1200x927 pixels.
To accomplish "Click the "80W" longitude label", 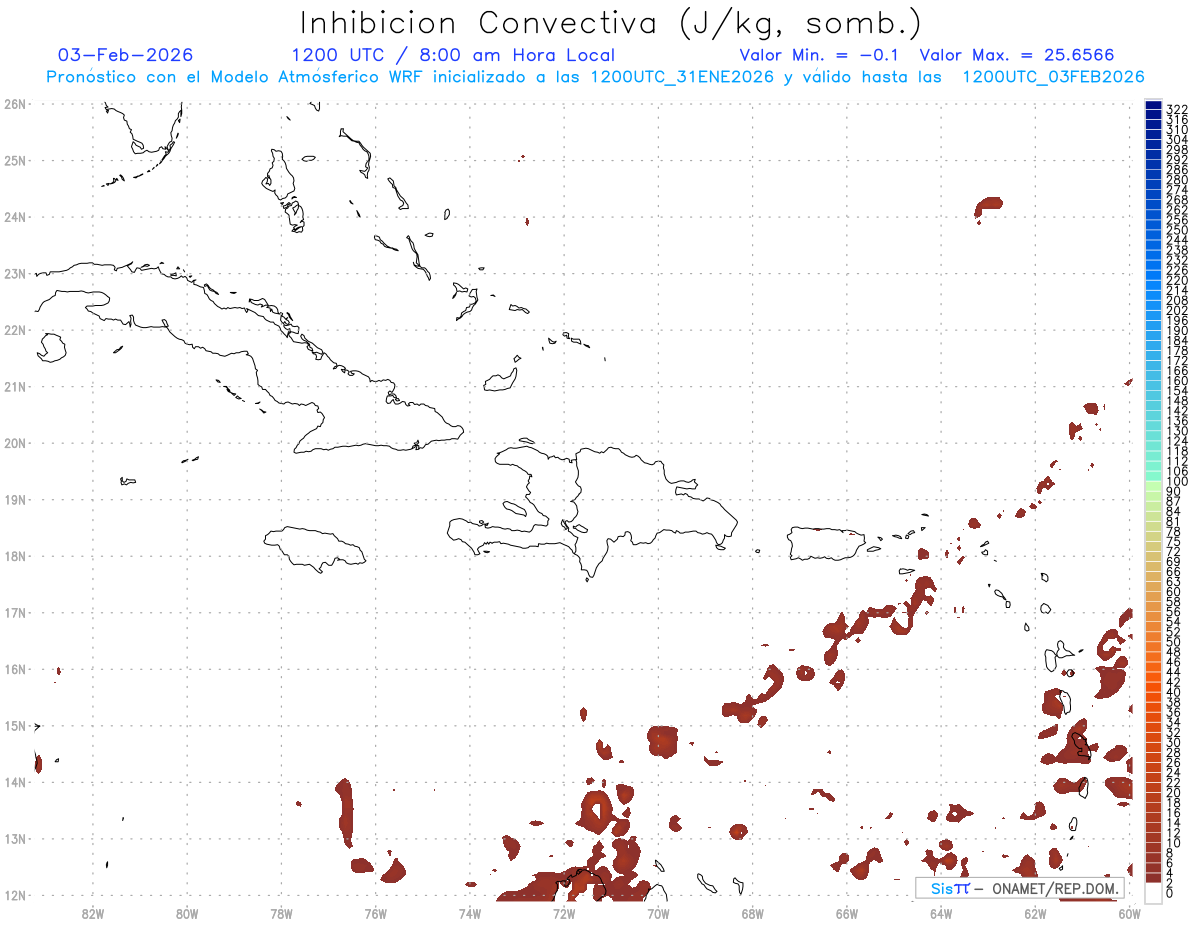I will (187, 912).
